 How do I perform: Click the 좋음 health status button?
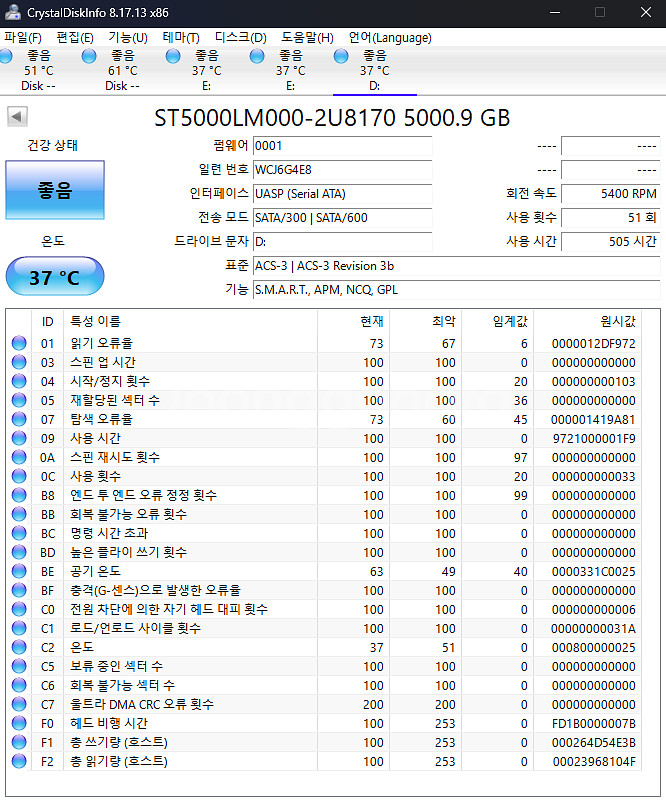click(55, 190)
